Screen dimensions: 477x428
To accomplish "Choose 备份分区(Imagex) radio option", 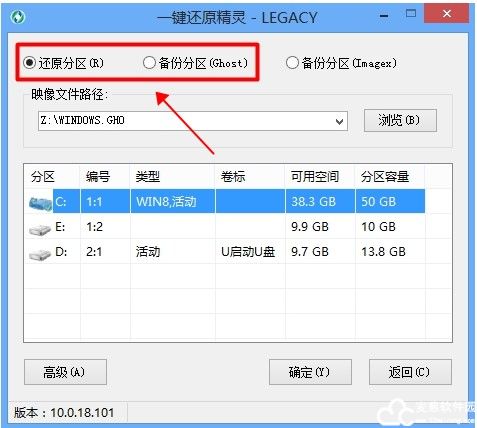I will [342, 63].
